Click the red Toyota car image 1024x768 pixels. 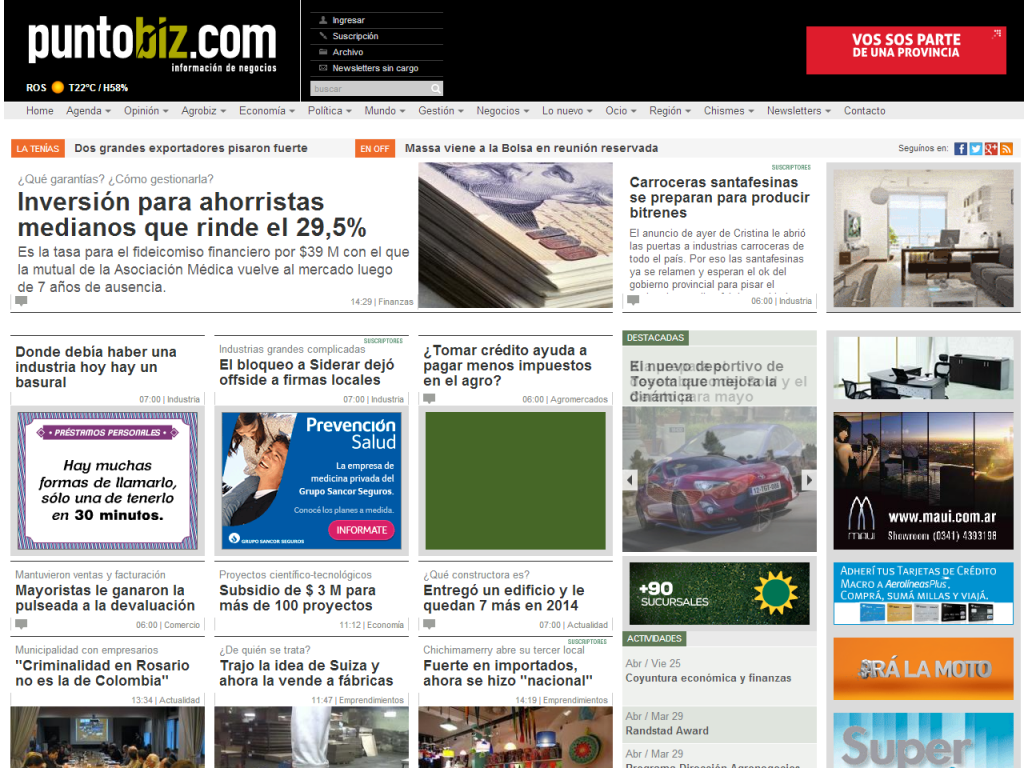719,479
